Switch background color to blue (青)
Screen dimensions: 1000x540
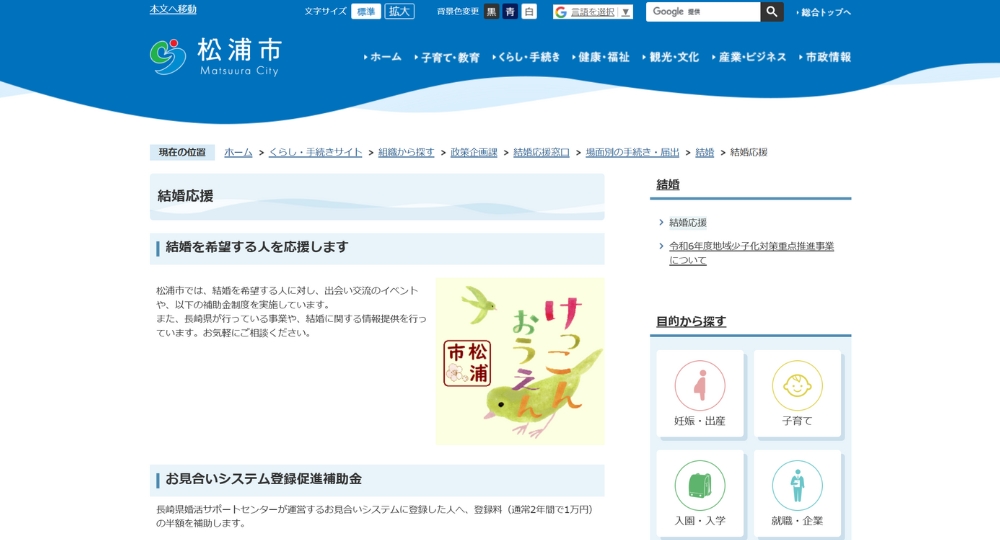click(510, 12)
